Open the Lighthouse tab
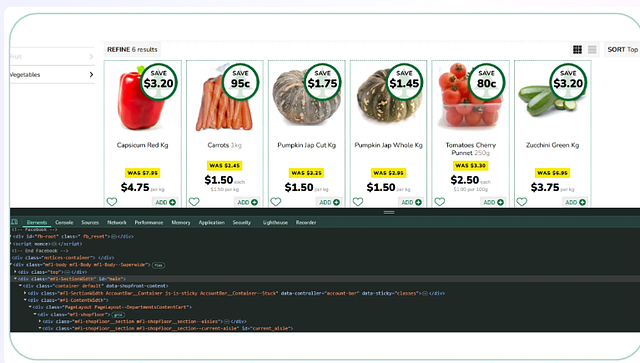Image resolution: width=640 pixels, height=363 pixels. [275, 223]
